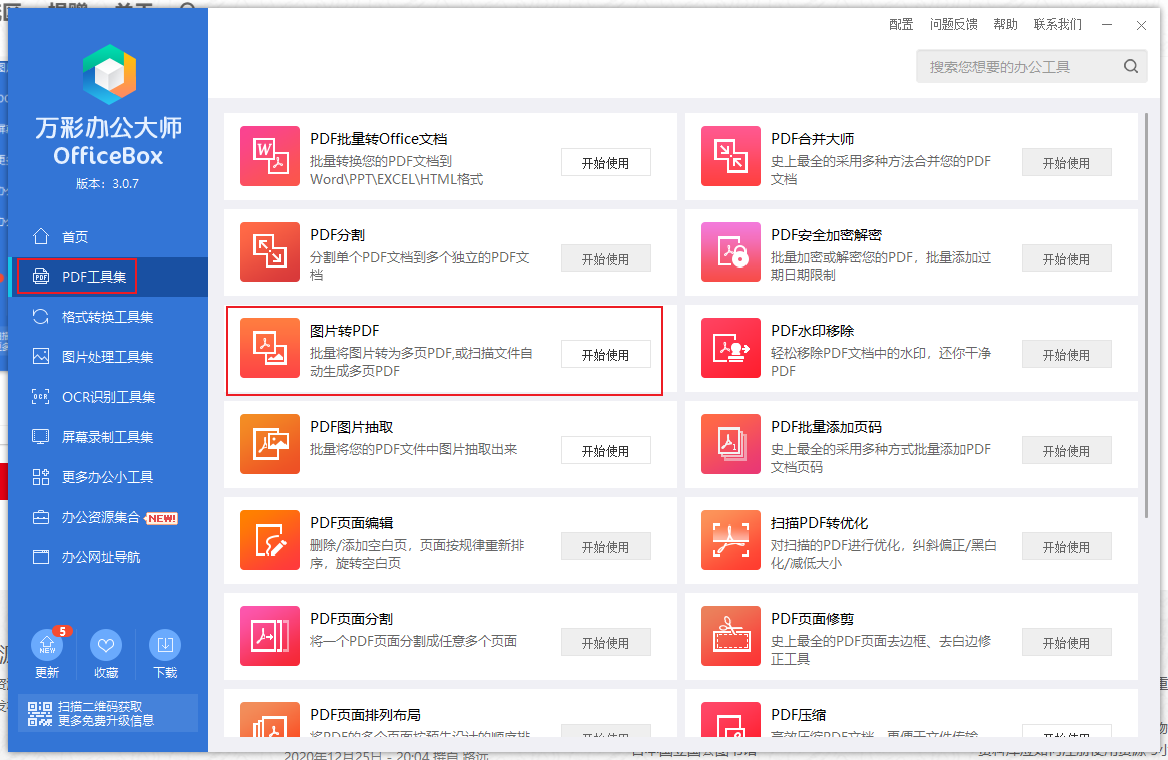Click the 扫描PDF转优化 title text
This screenshot has height=760, width=1168.
819,523
